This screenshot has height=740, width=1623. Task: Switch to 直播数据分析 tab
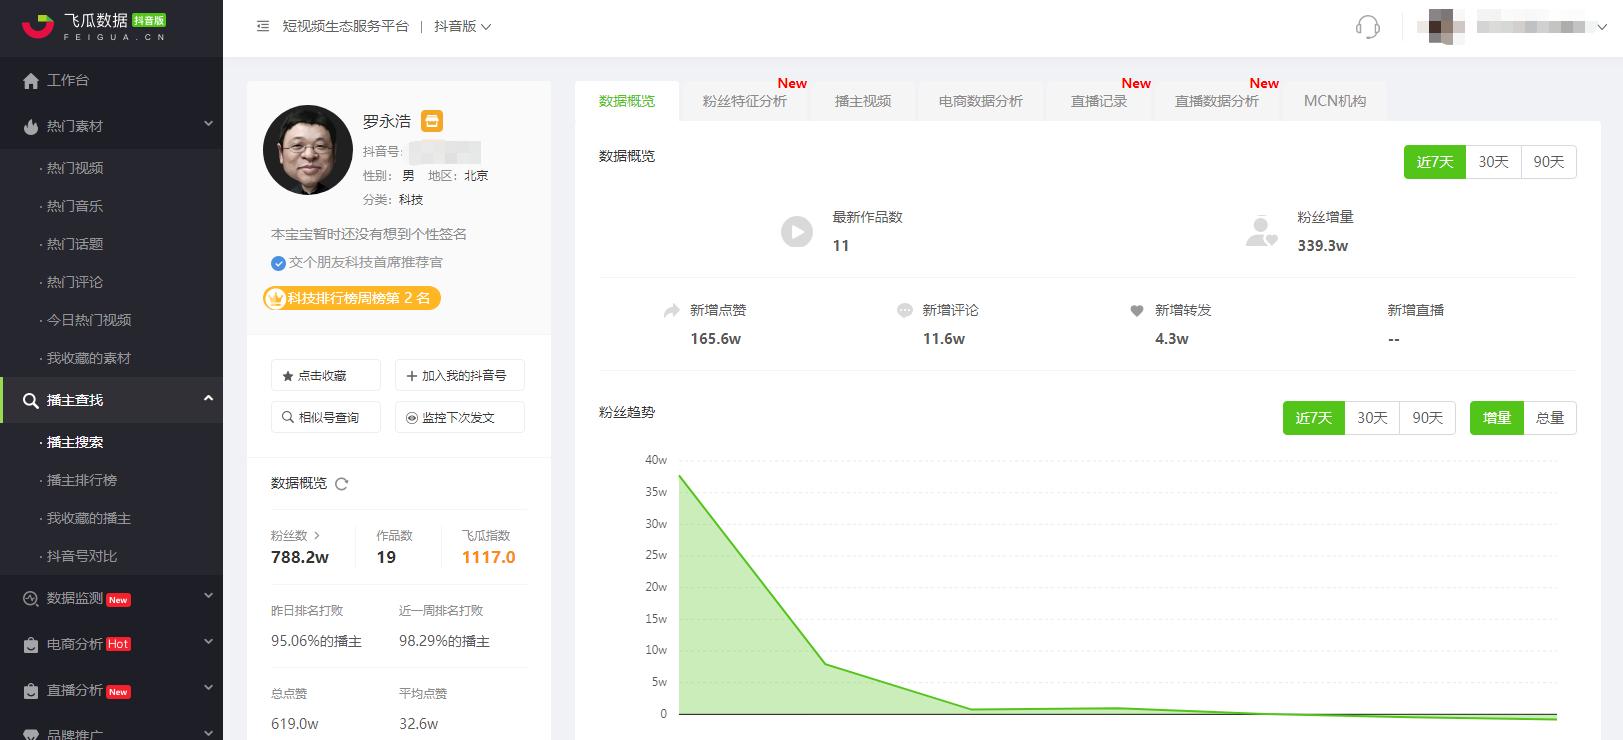click(x=1217, y=101)
